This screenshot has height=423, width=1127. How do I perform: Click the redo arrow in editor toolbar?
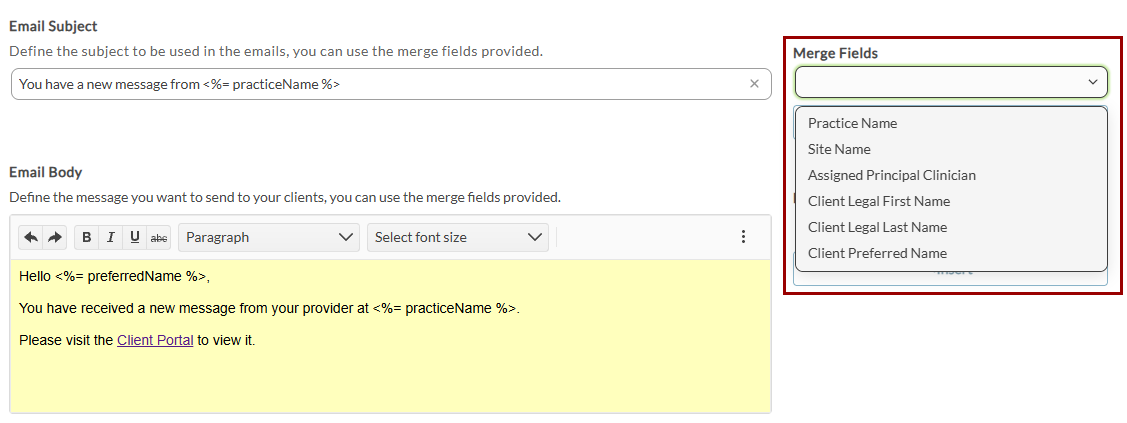point(55,237)
